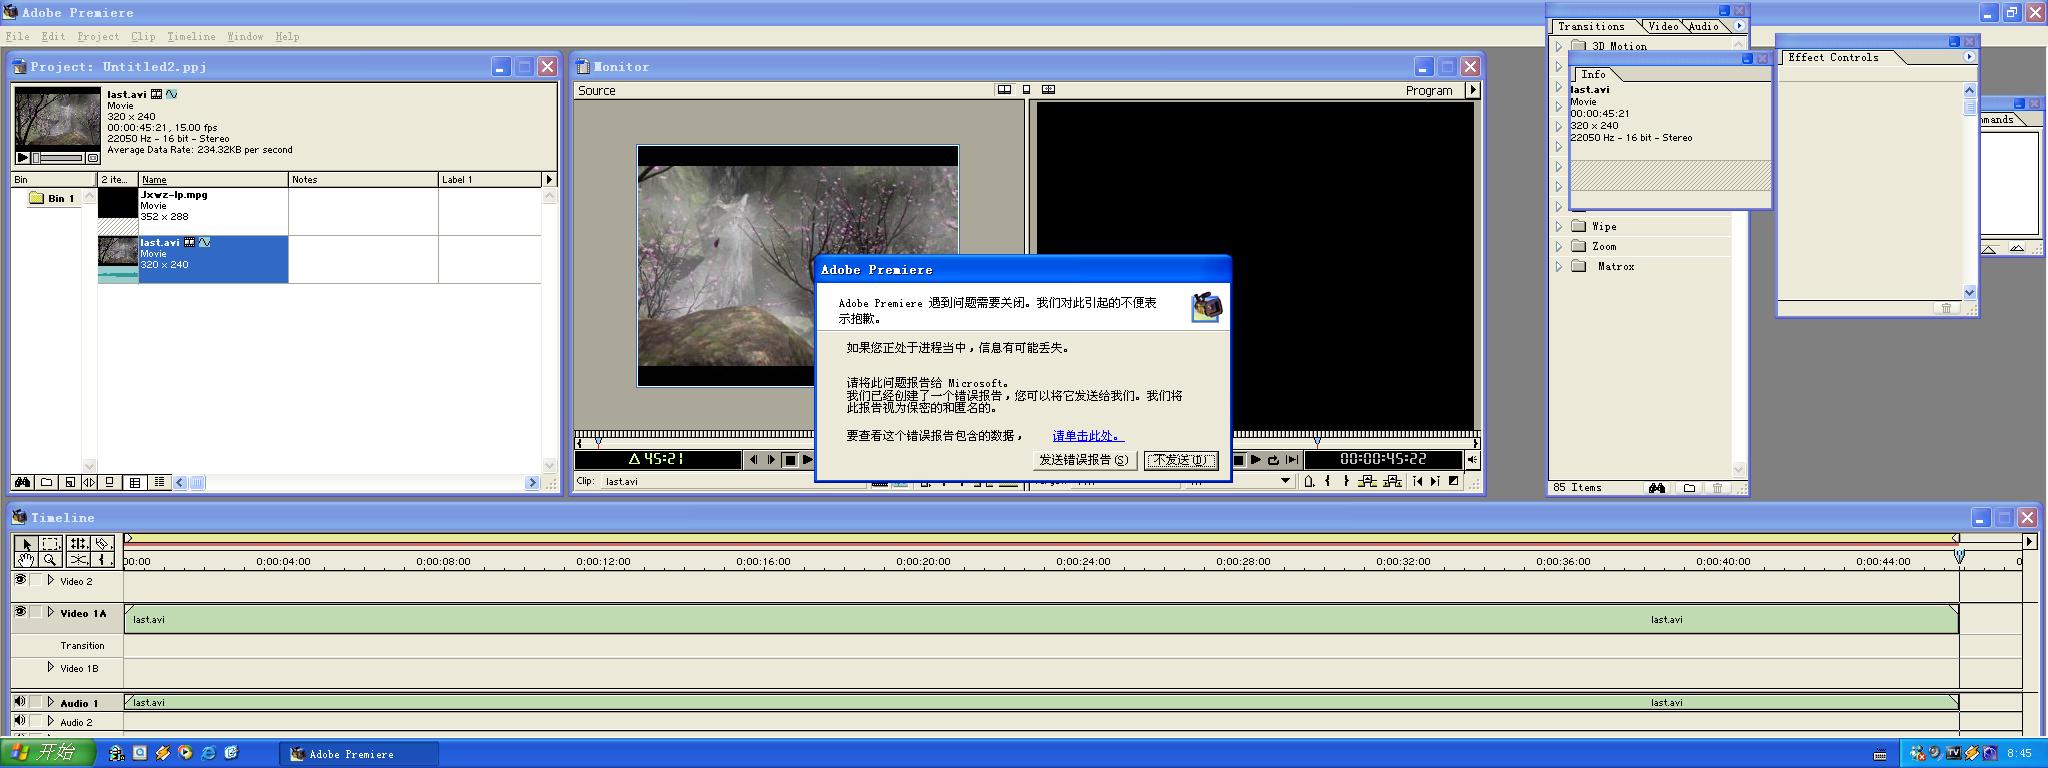Click the Extract icon under Program monitor
The image size is (2048, 768).
(x=1393, y=481)
